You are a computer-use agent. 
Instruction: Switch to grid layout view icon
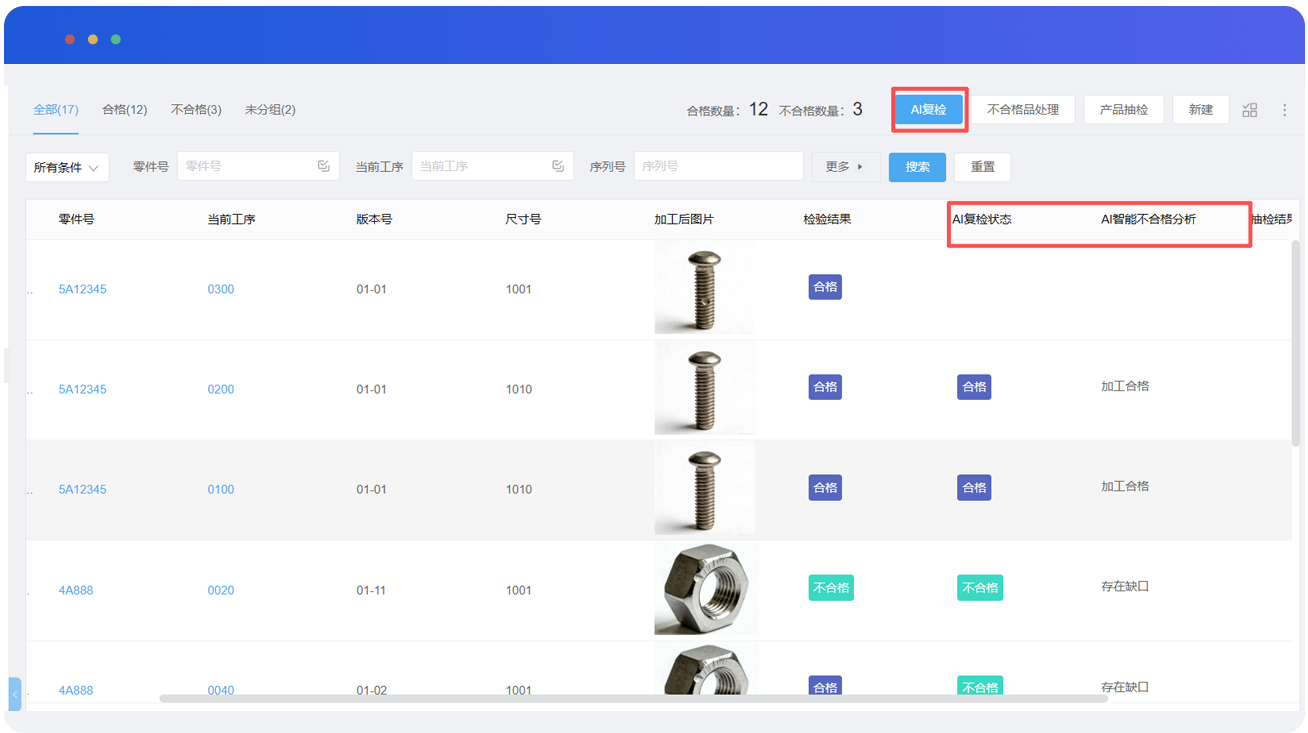coord(1250,110)
